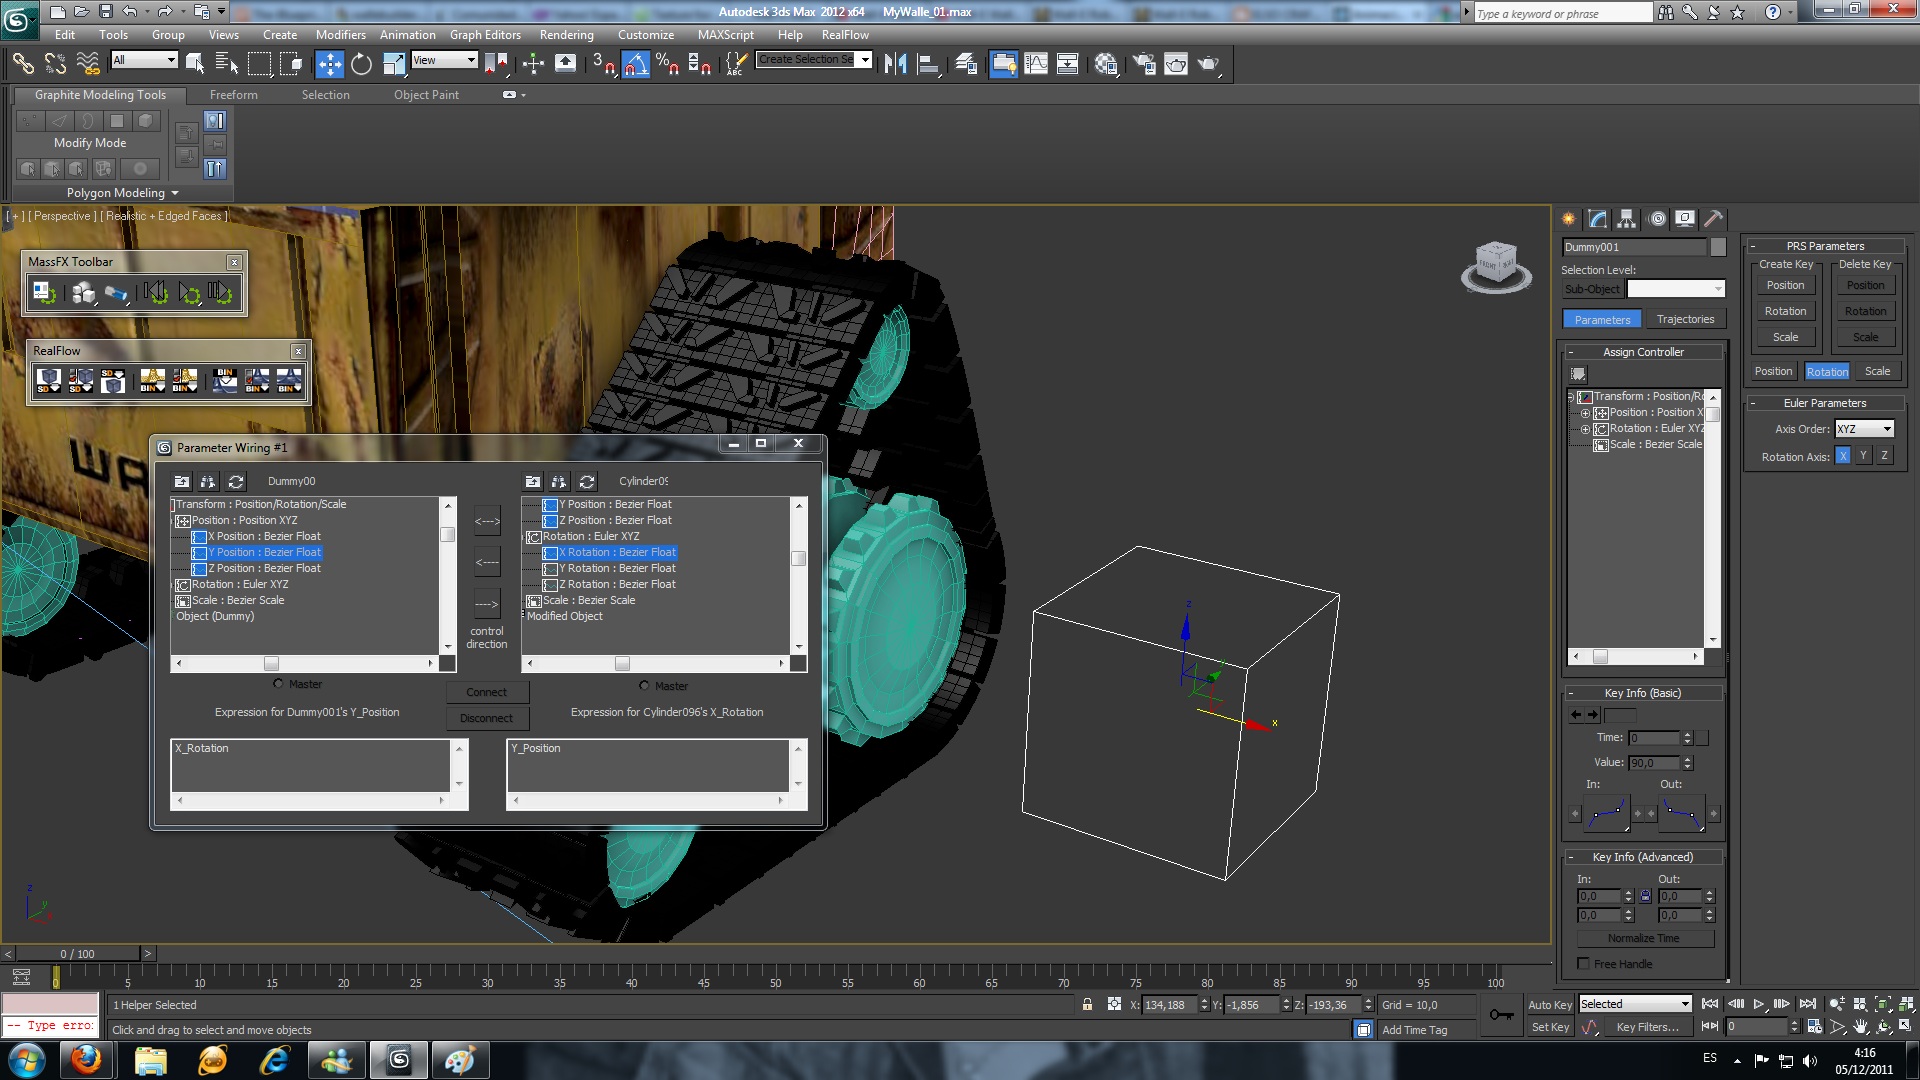The height and width of the screenshot is (1080, 1920).
Task: Select Master radio under Dummy001 list
Action: click(279, 685)
